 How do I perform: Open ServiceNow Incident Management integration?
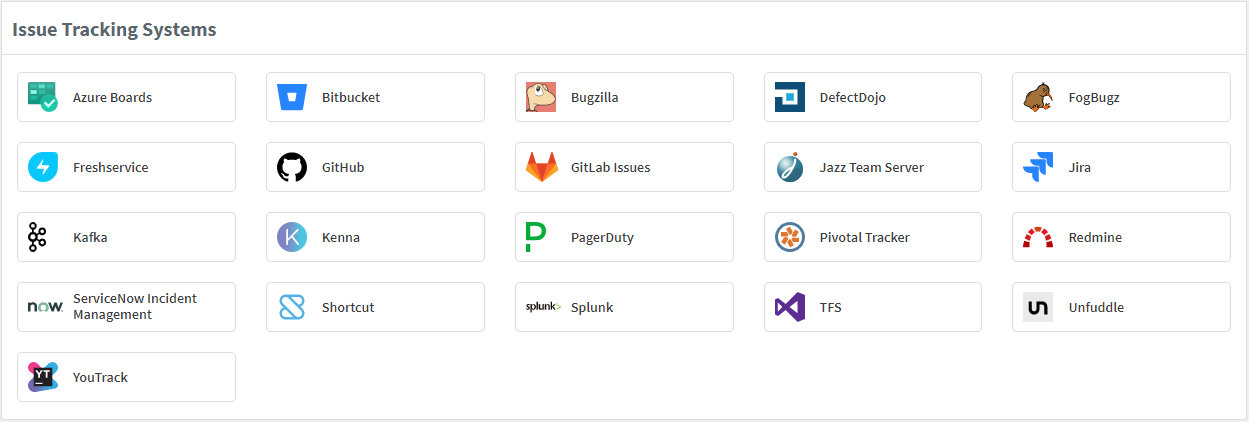click(126, 307)
